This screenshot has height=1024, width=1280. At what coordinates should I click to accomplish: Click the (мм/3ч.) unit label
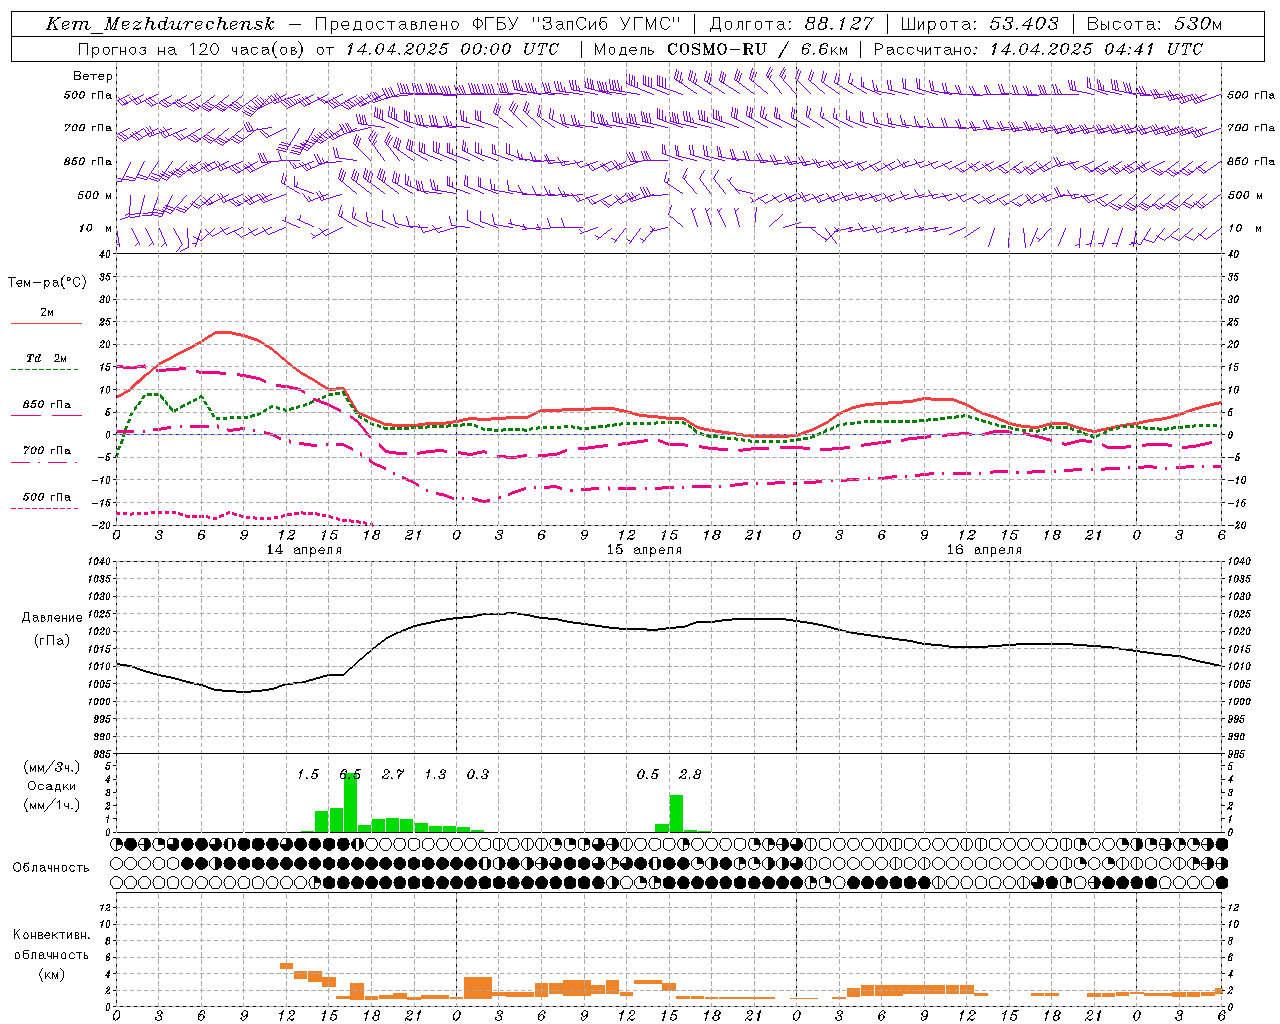pyautogui.click(x=52, y=767)
